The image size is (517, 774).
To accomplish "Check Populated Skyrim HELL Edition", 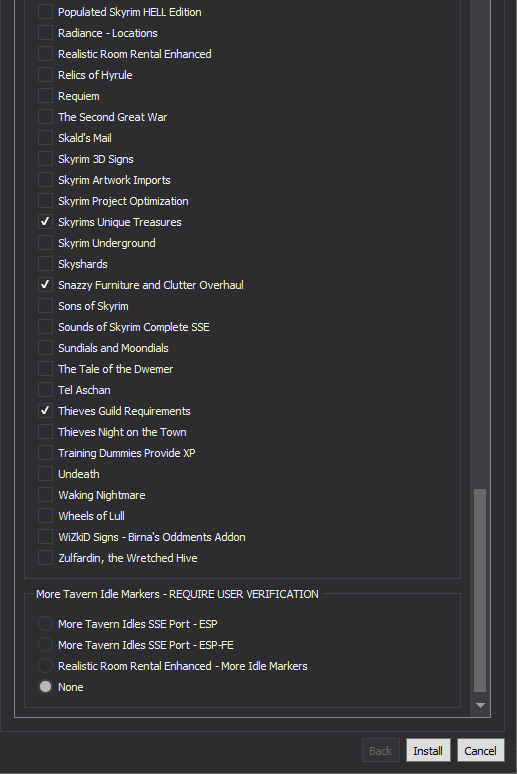I will point(45,12).
